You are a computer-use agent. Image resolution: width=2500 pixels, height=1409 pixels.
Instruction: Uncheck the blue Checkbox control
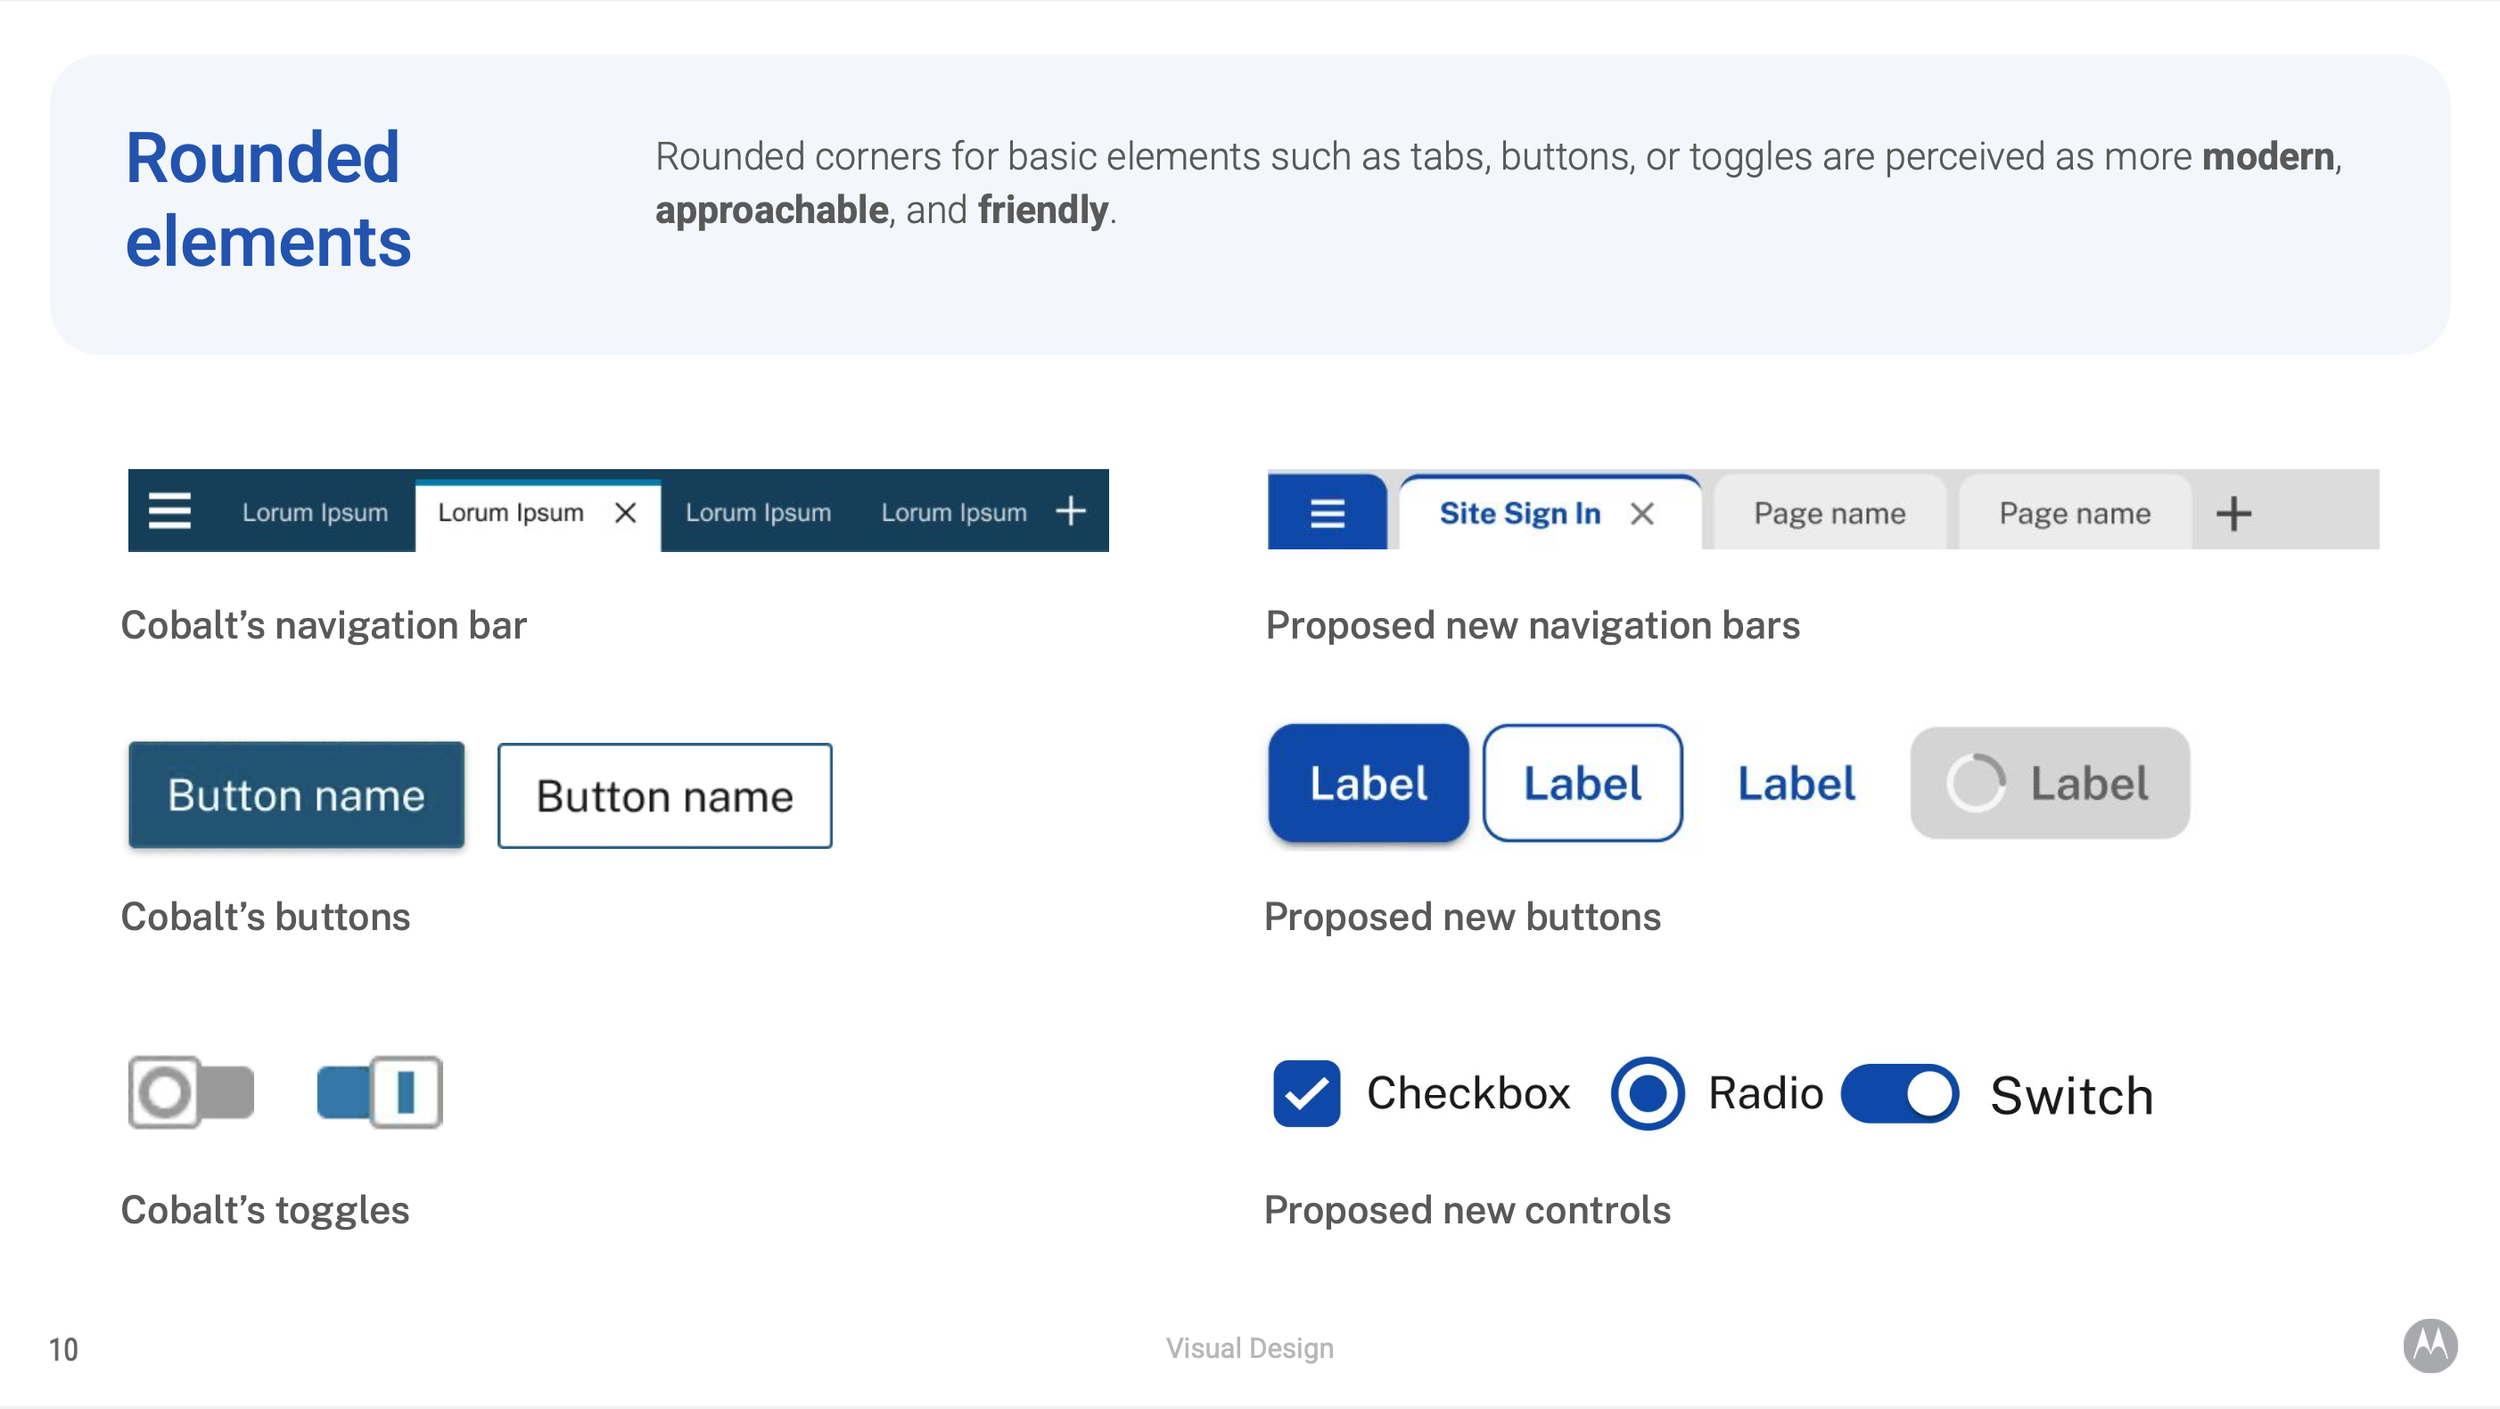point(1306,1093)
